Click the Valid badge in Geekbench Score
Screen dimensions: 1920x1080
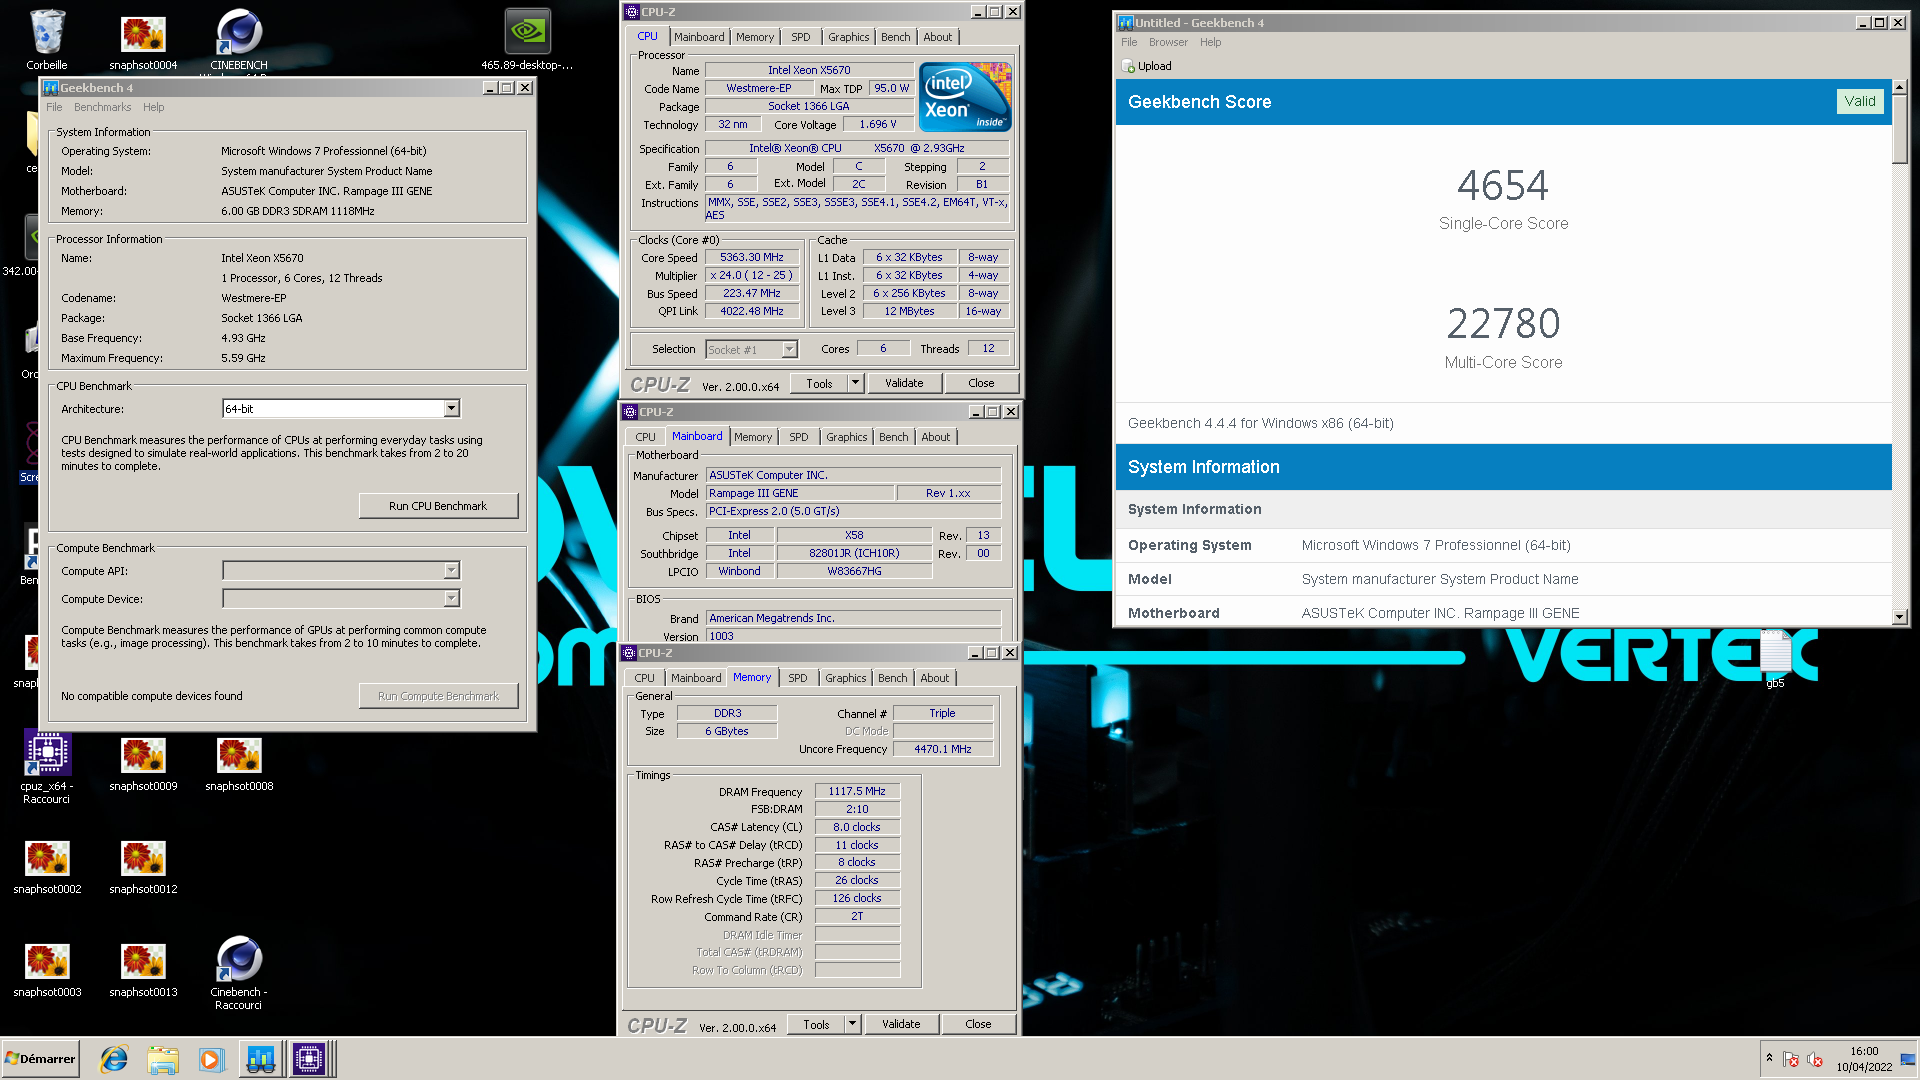(1860, 101)
